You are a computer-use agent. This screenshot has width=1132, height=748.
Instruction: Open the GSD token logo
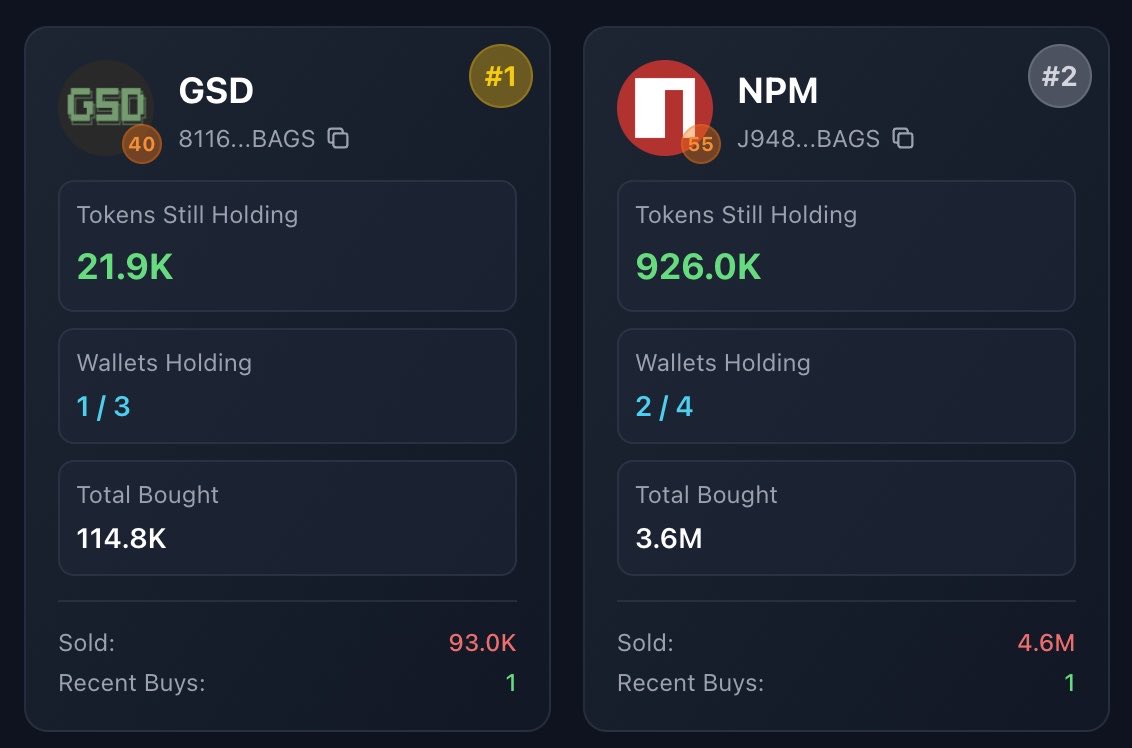105,108
